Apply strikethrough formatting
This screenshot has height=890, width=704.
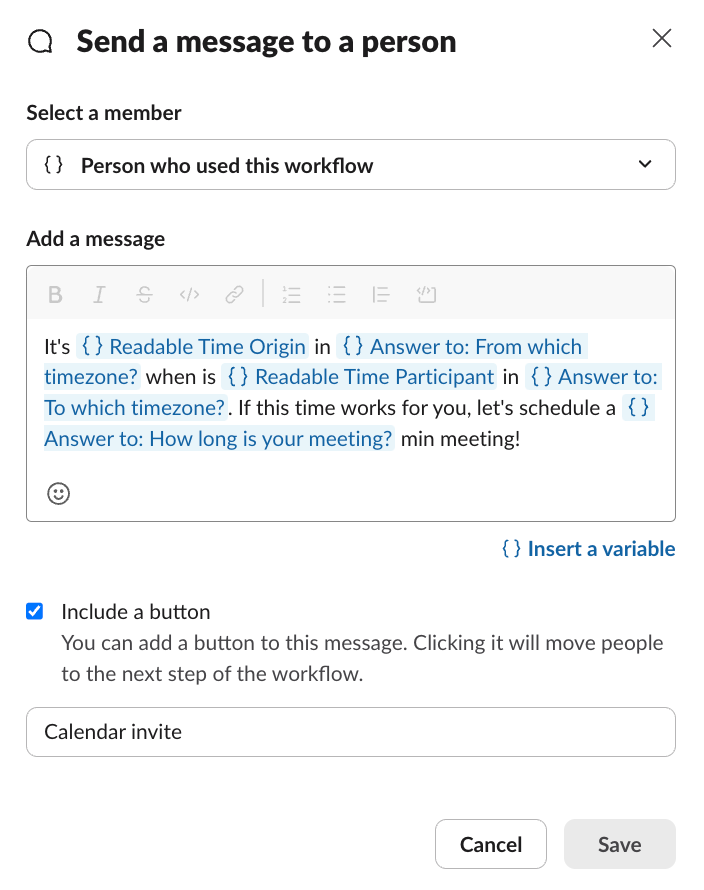tap(144, 294)
